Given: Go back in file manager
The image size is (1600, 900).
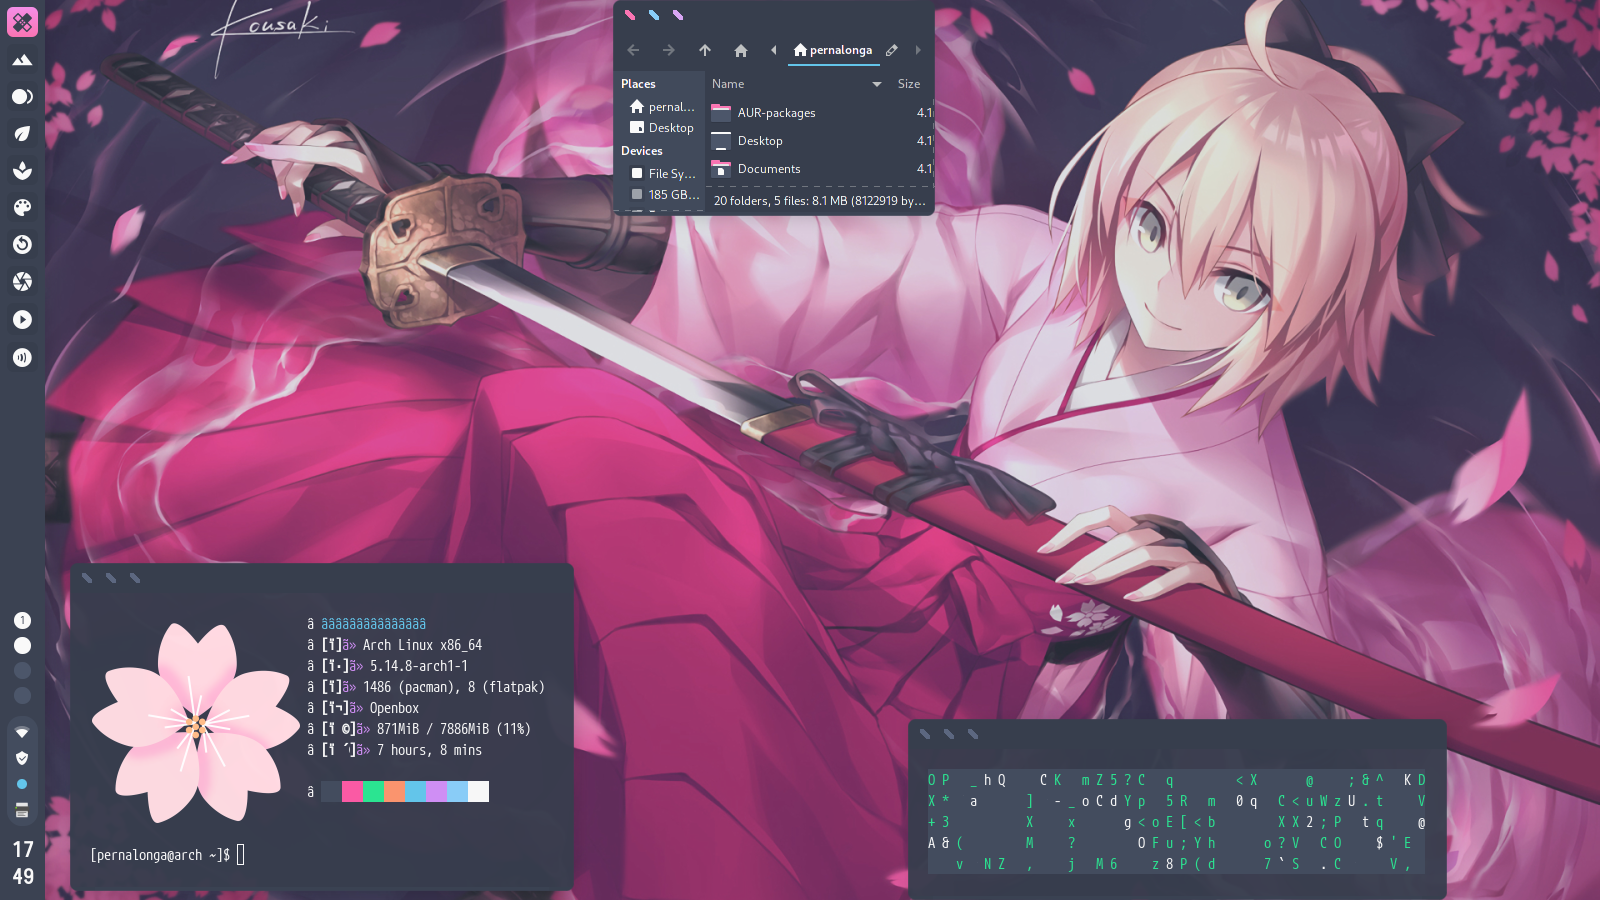Looking at the screenshot, I should (x=633, y=50).
